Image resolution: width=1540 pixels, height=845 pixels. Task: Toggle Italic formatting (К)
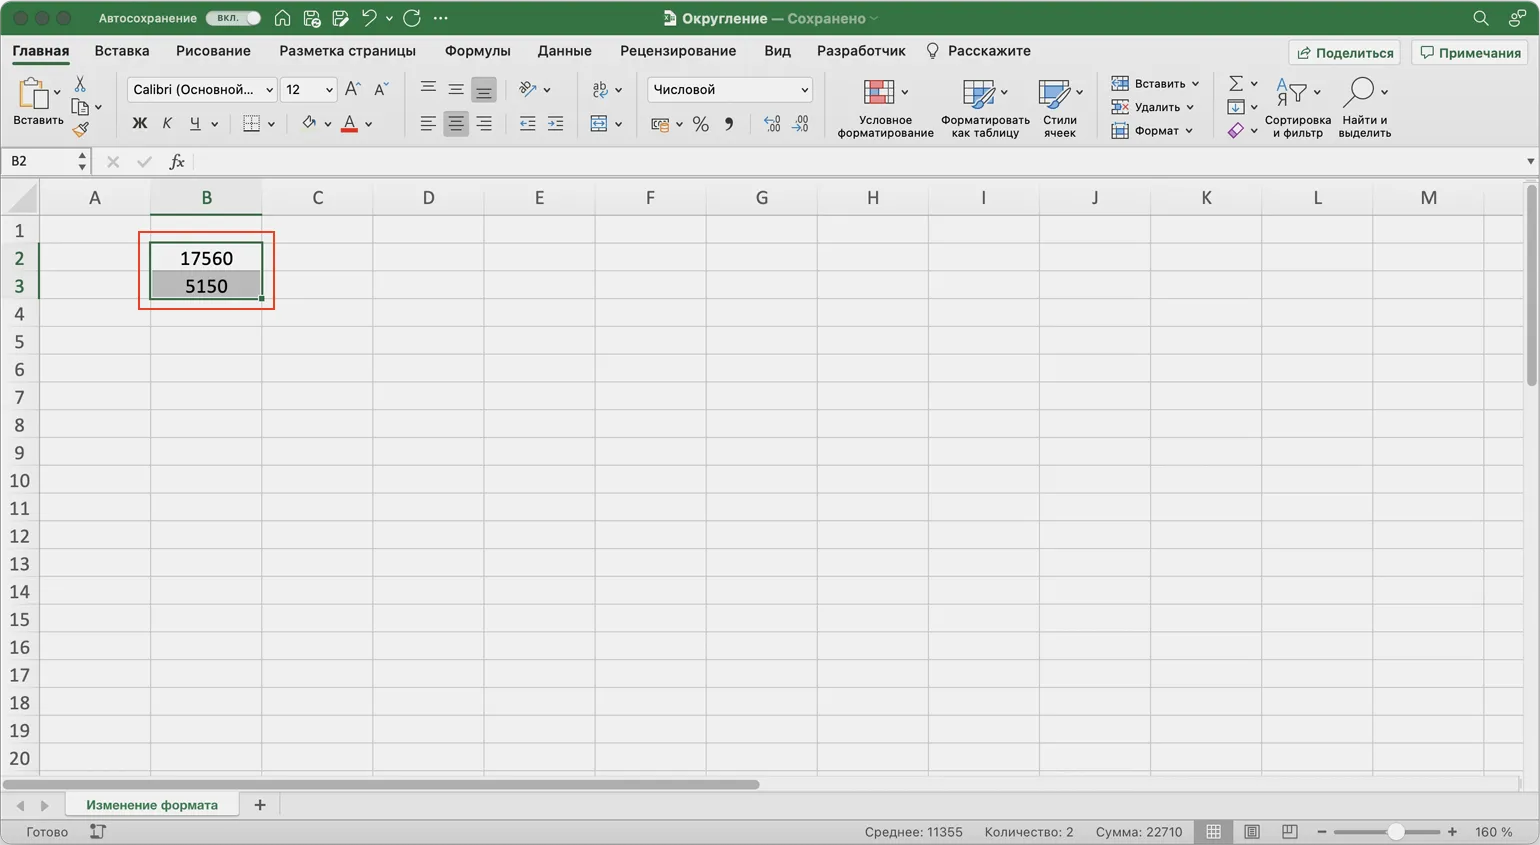click(167, 123)
